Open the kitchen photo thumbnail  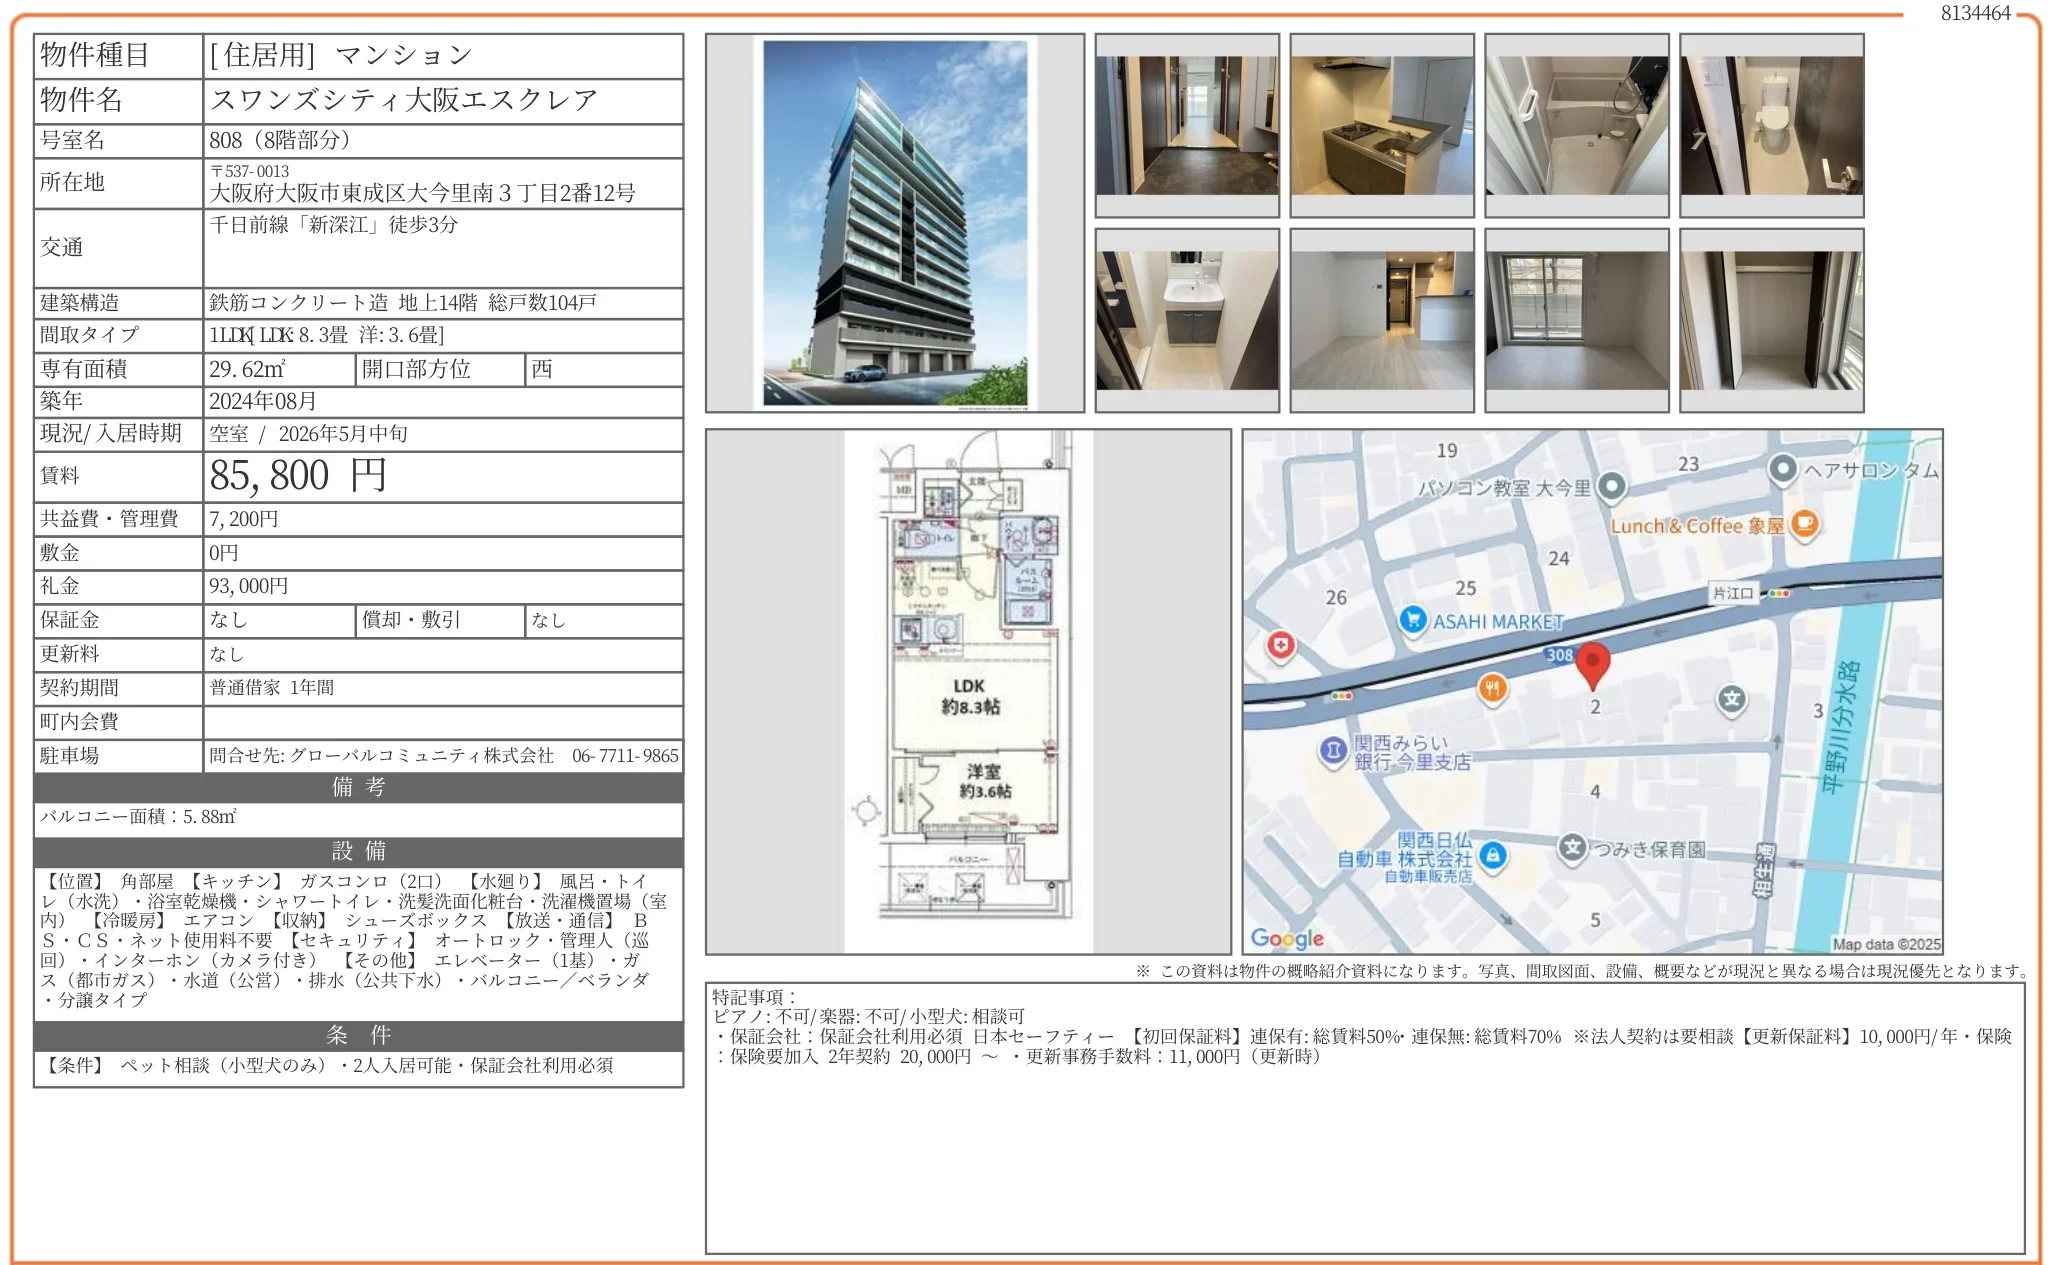[x=1382, y=125]
